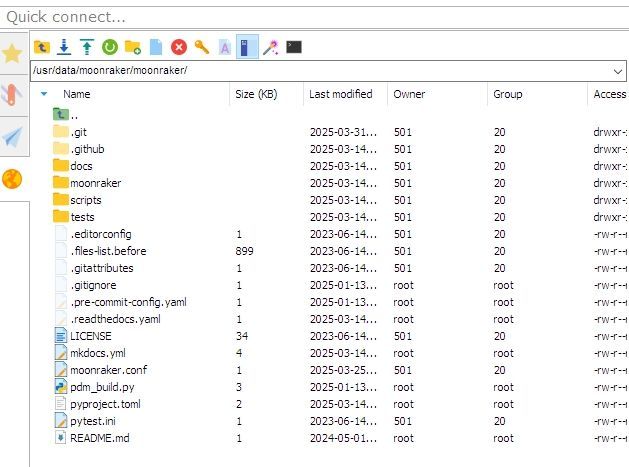Viewport: 629px width, 467px height.
Task: Sort by Size (KB) column header
Action: 256,94
